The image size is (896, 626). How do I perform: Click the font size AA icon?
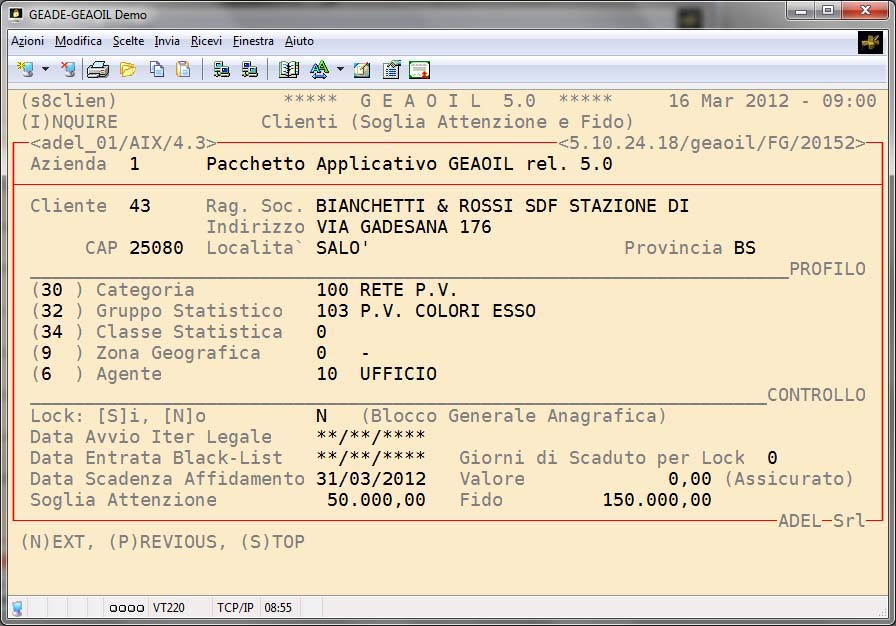point(319,70)
